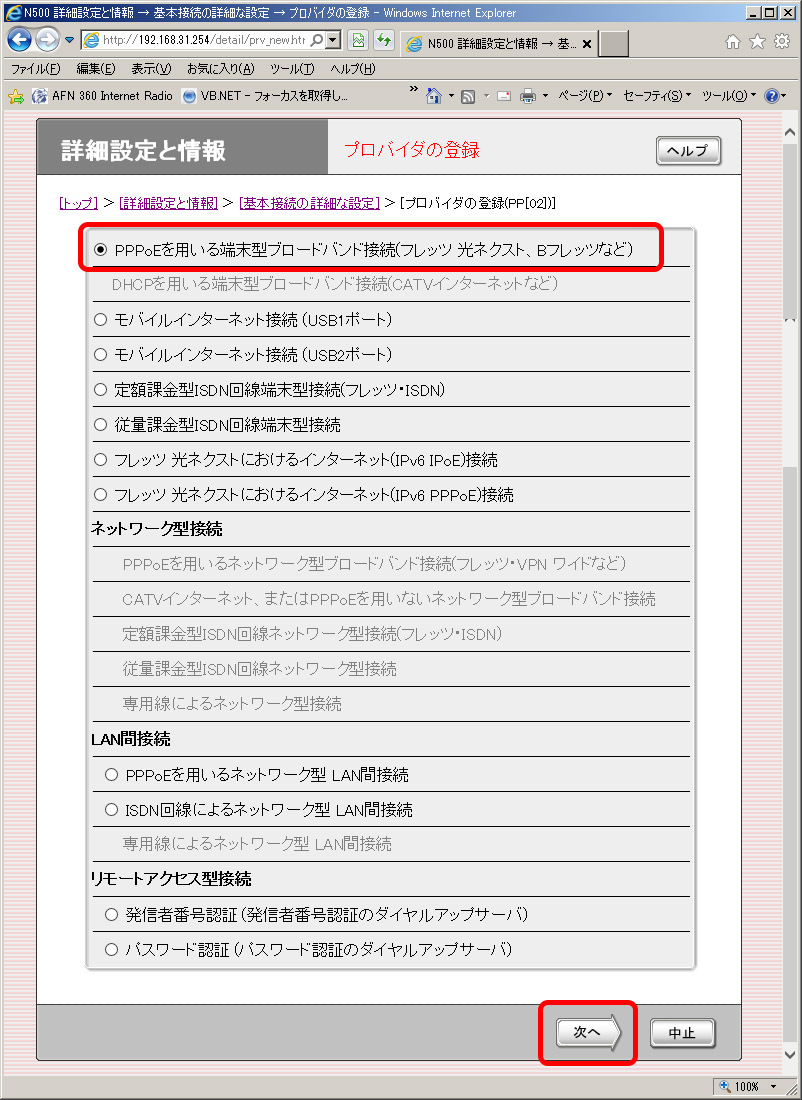
Task: Click the ヘルプ button on the page
Action: pos(688,151)
